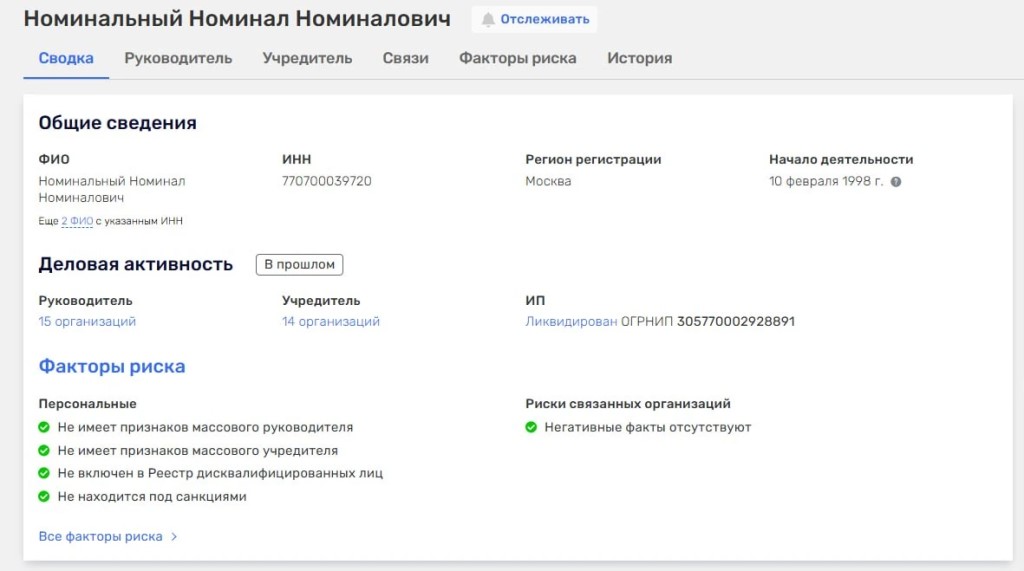Switch to the Руководитель tab
The height and width of the screenshot is (571, 1024).
pyautogui.click(x=178, y=58)
